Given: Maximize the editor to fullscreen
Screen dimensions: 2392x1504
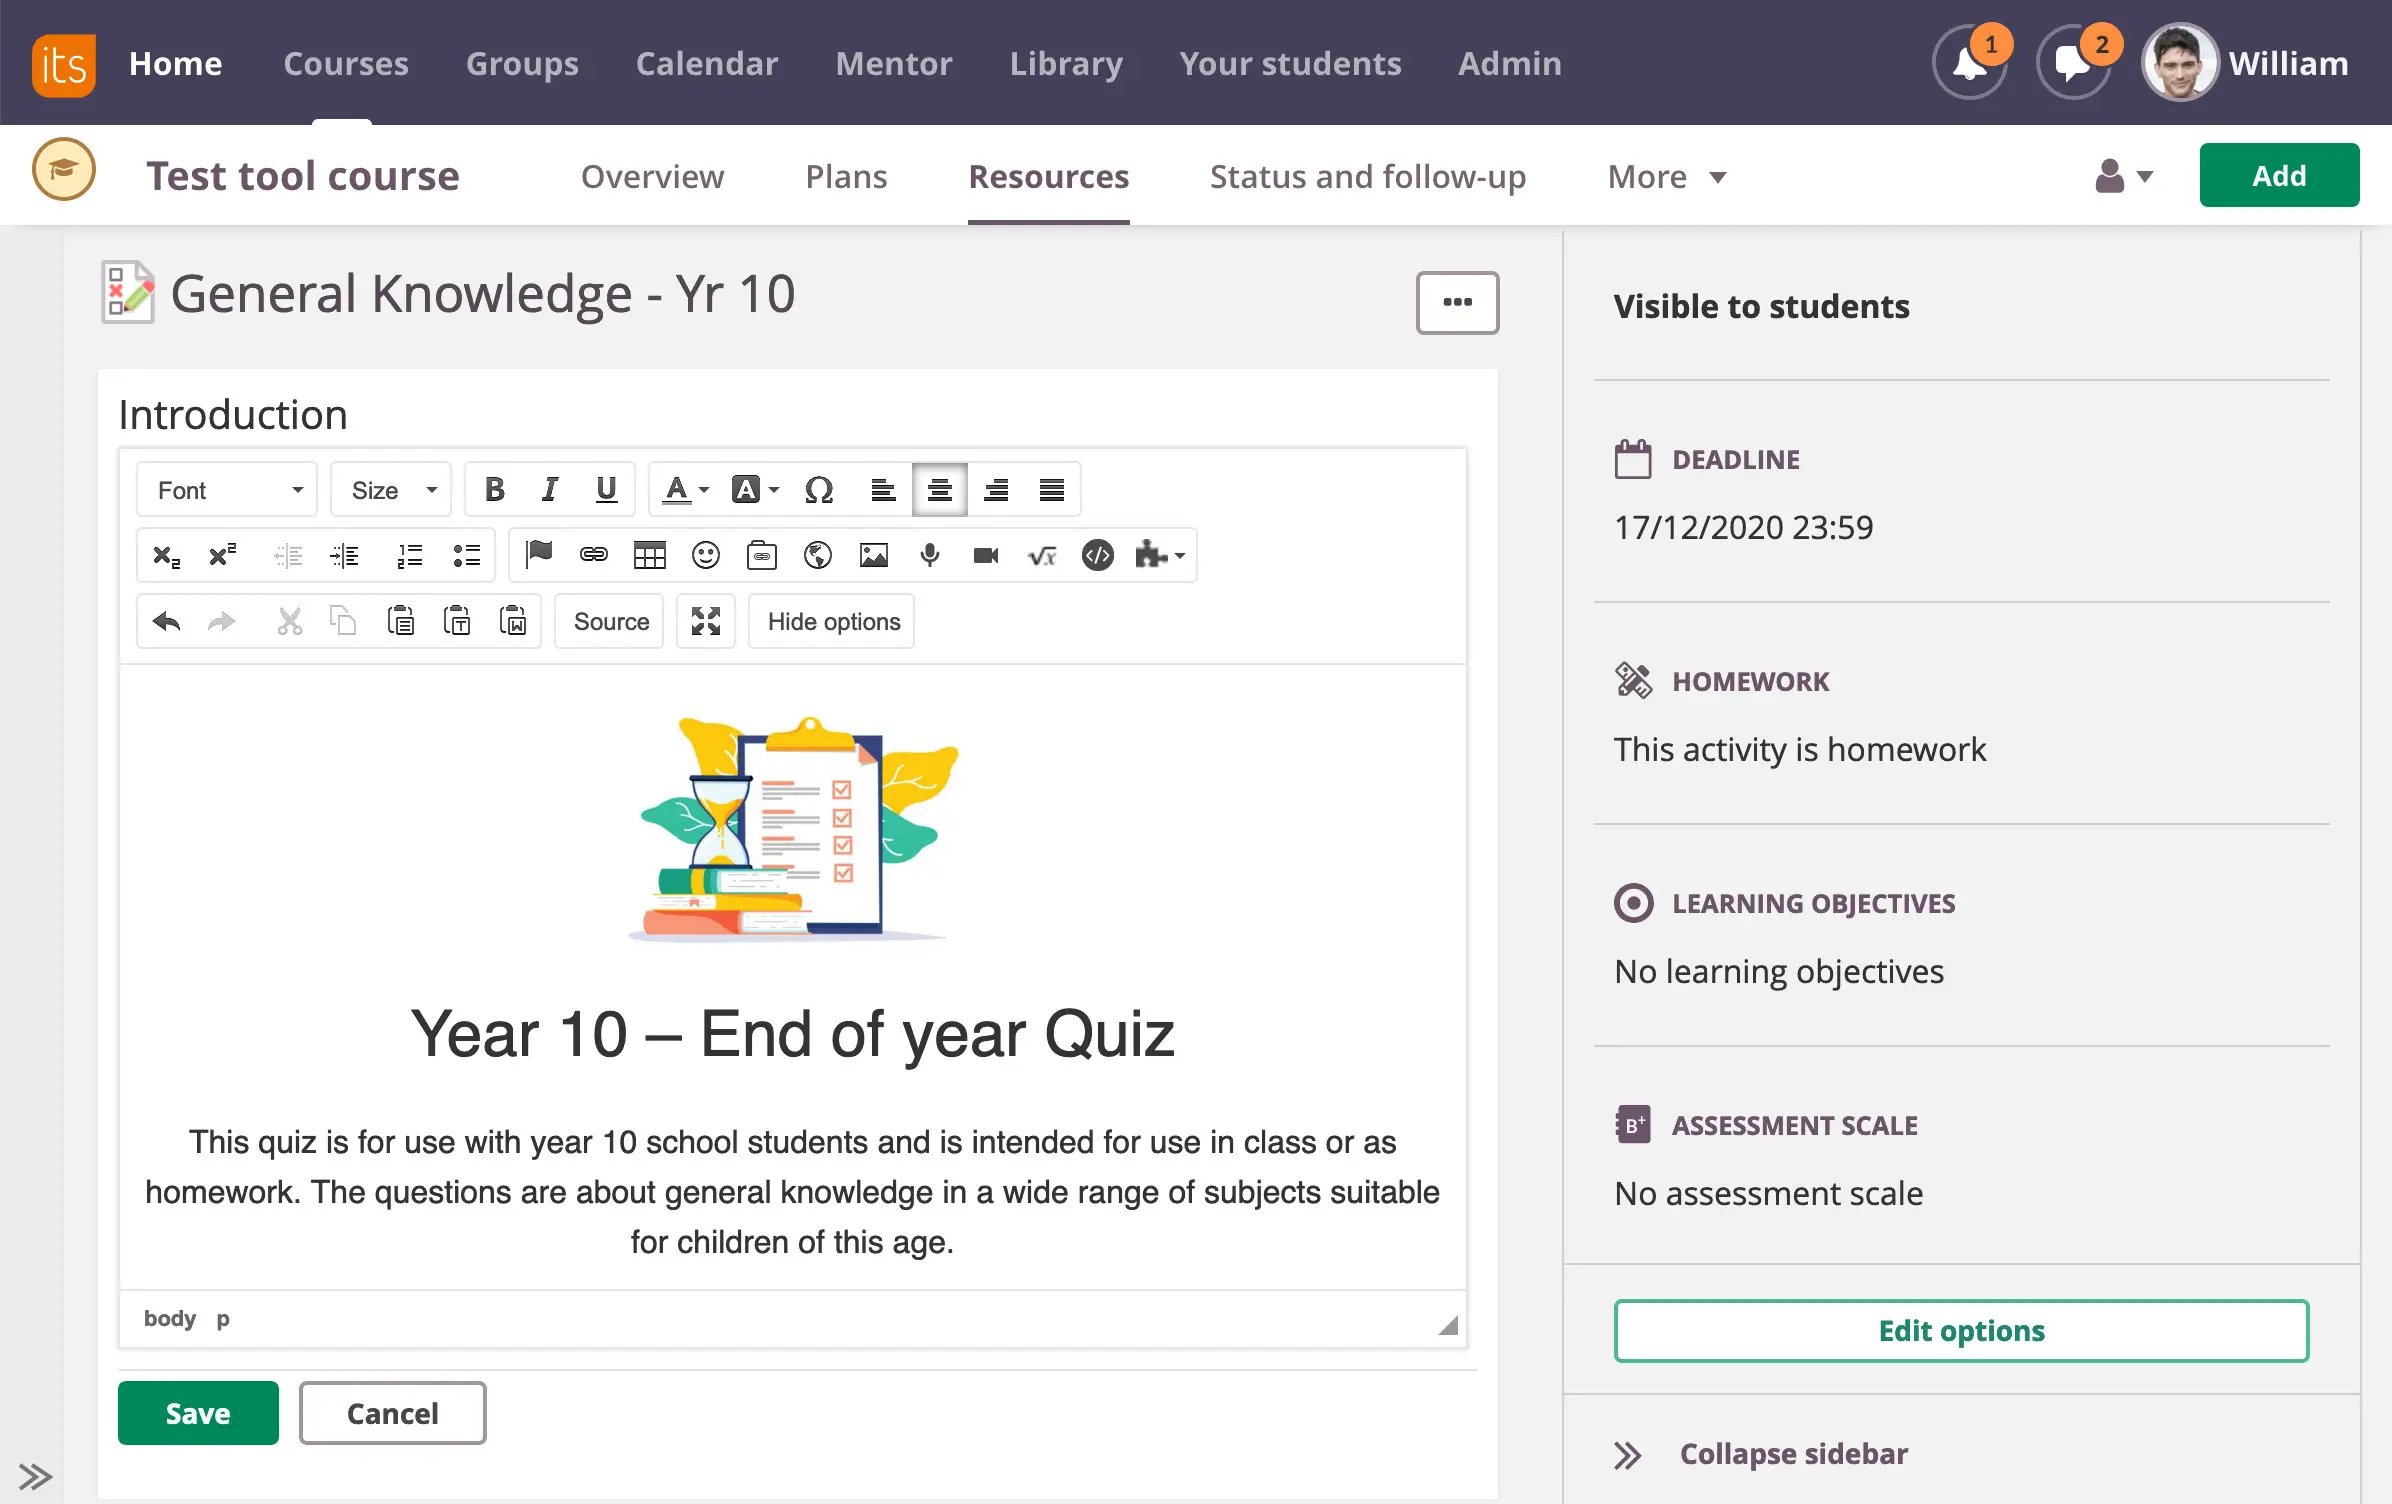Looking at the screenshot, I should (x=706, y=621).
